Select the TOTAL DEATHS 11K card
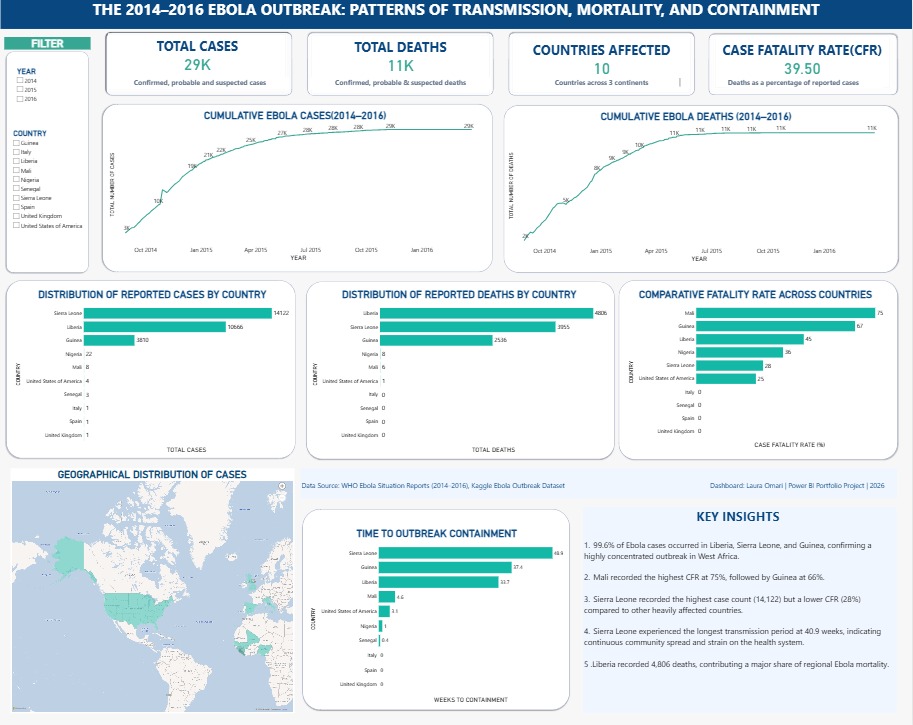 (x=400, y=64)
